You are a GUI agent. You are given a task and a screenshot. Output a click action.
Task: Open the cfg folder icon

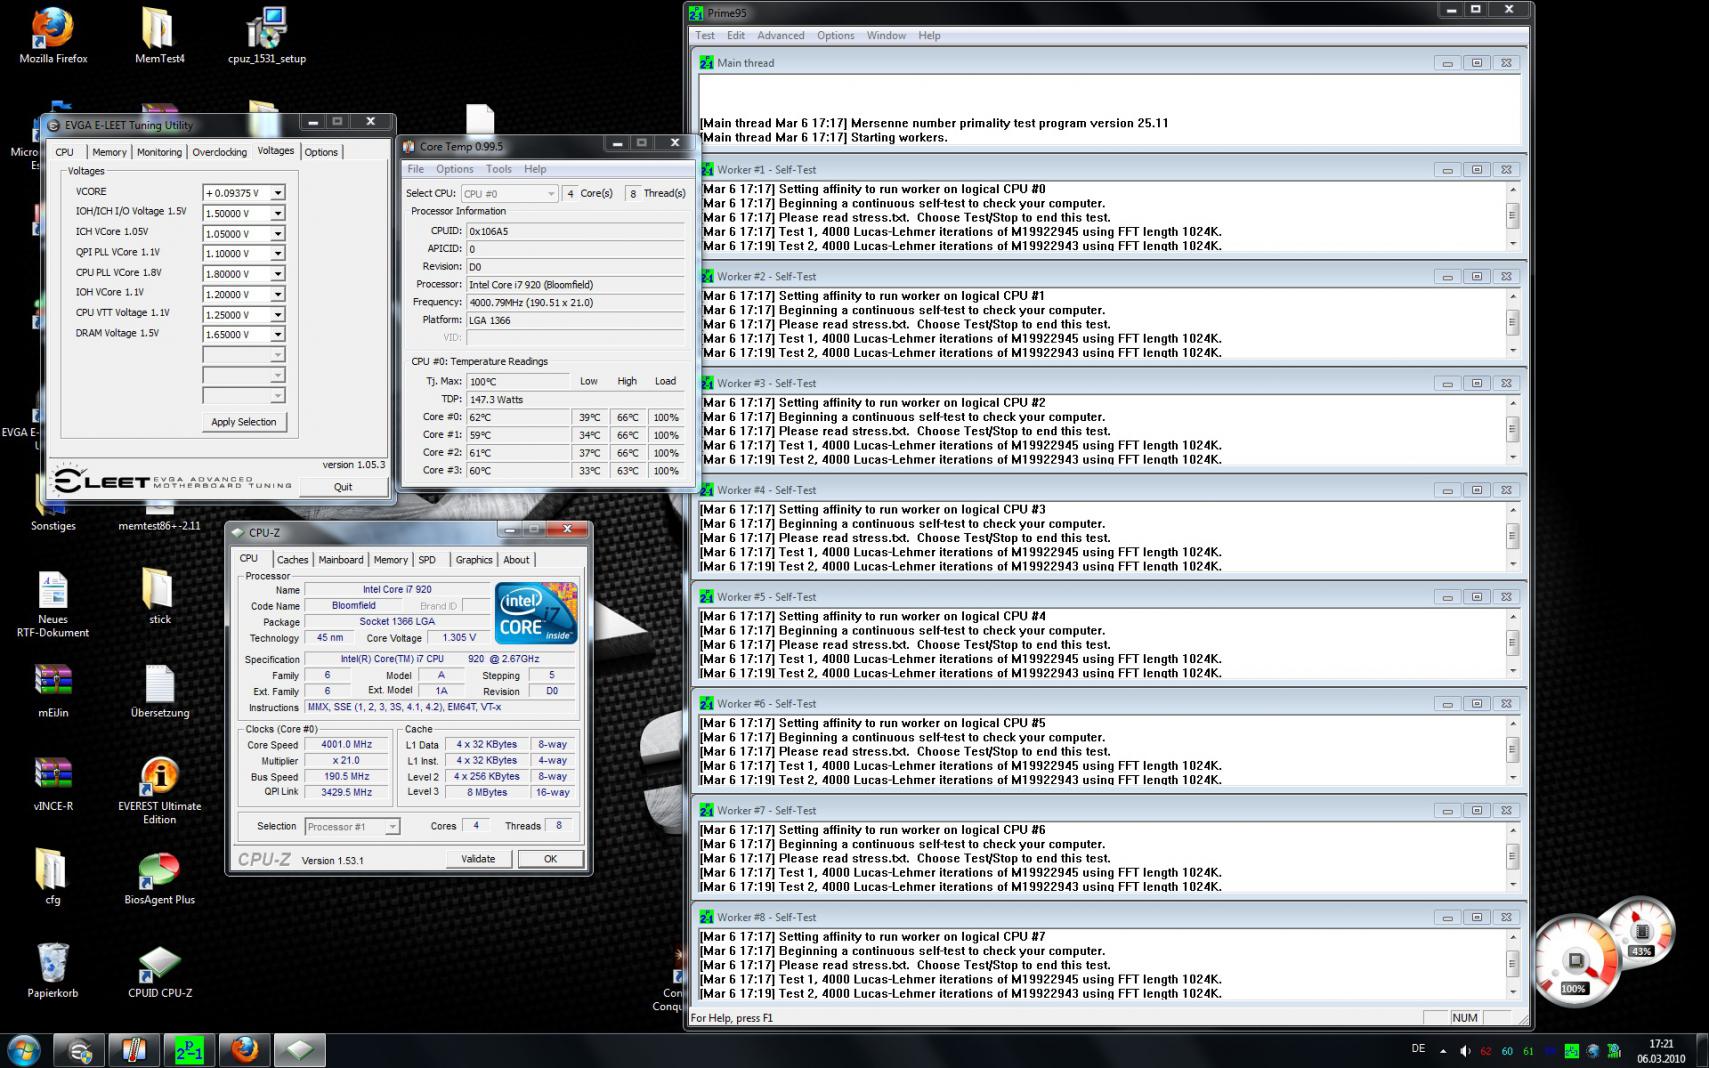pyautogui.click(x=53, y=876)
